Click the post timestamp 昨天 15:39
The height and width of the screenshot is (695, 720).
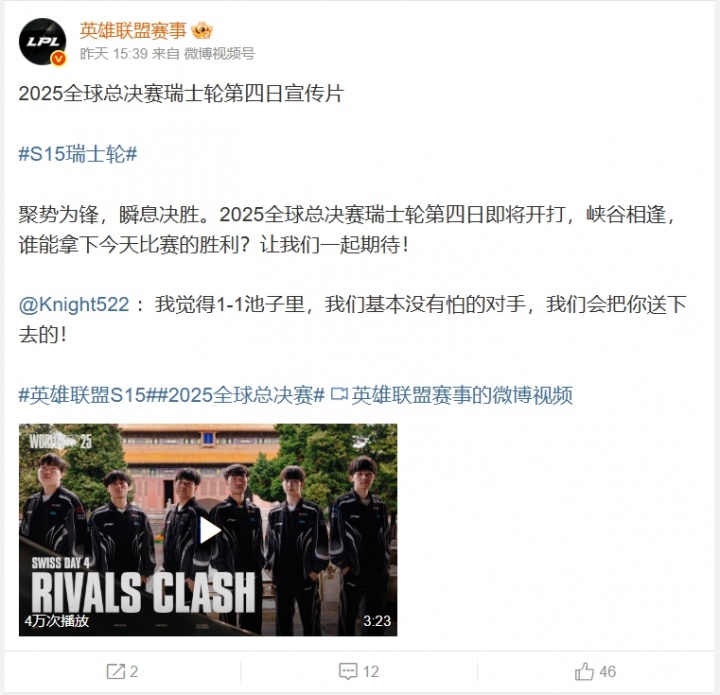tap(113, 54)
